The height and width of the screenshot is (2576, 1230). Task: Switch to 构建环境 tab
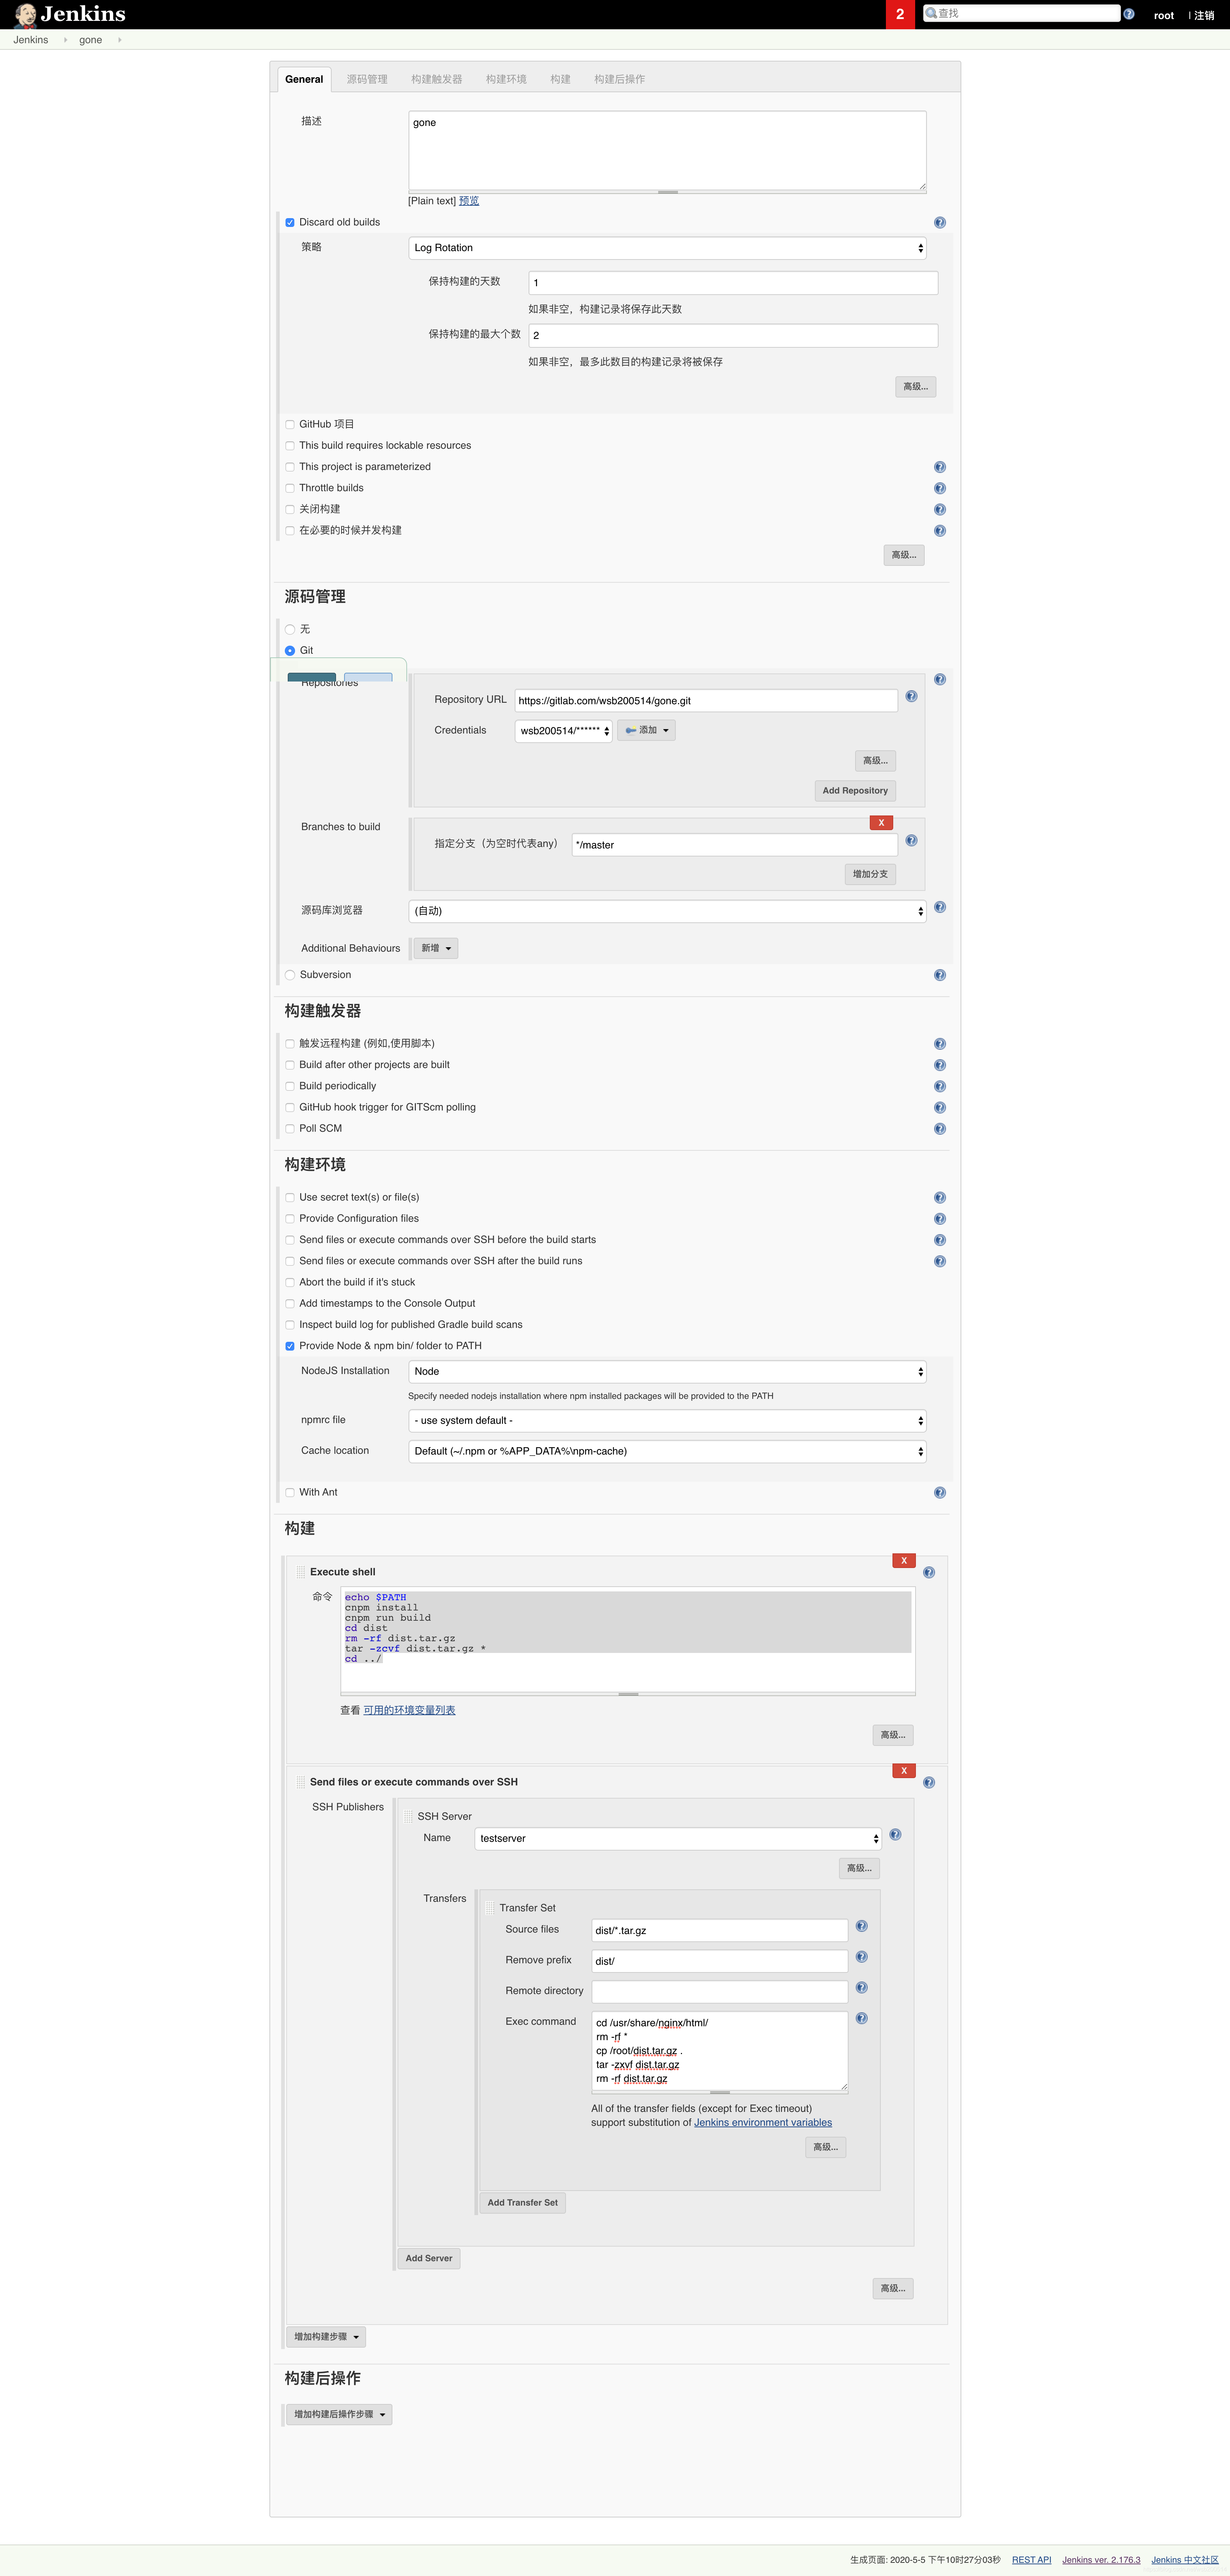(506, 80)
